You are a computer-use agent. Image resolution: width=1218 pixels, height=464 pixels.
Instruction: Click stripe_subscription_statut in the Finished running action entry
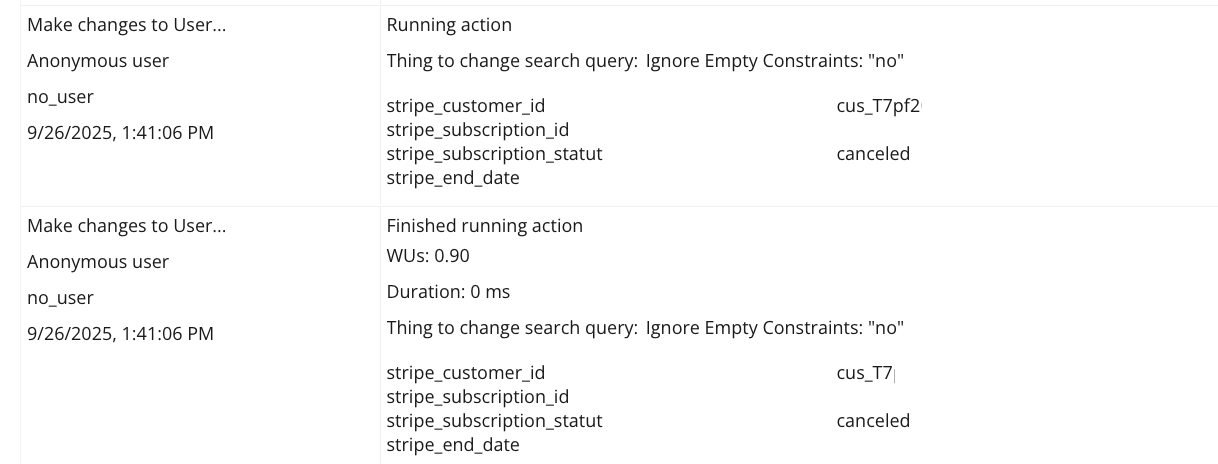pyautogui.click(x=494, y=421)
